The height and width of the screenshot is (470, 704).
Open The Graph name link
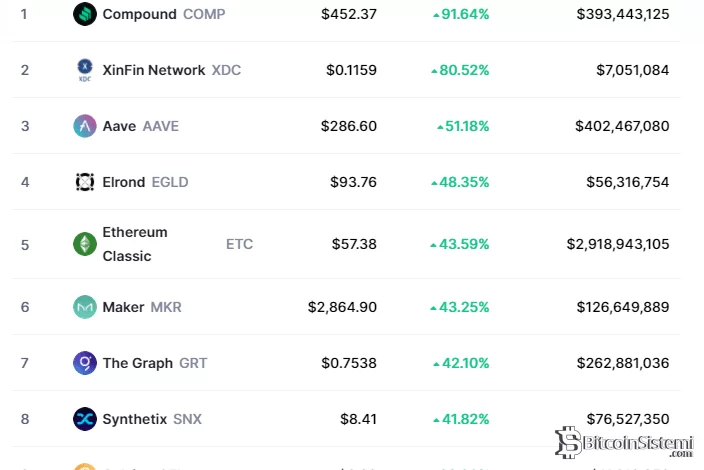[x=138, y=363]
